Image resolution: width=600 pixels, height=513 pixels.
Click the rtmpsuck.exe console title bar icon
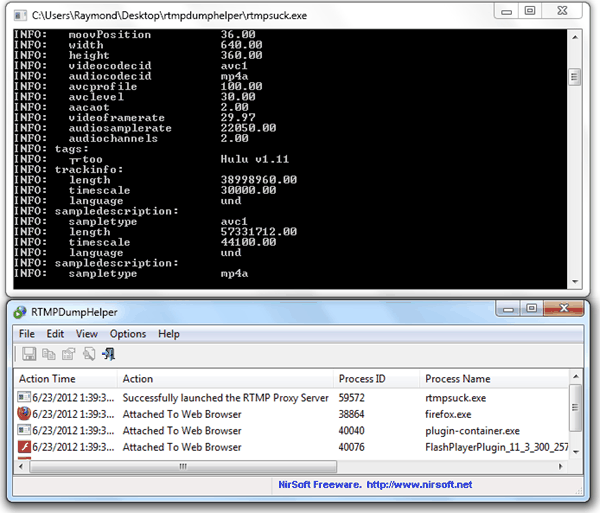pos(20,16)
